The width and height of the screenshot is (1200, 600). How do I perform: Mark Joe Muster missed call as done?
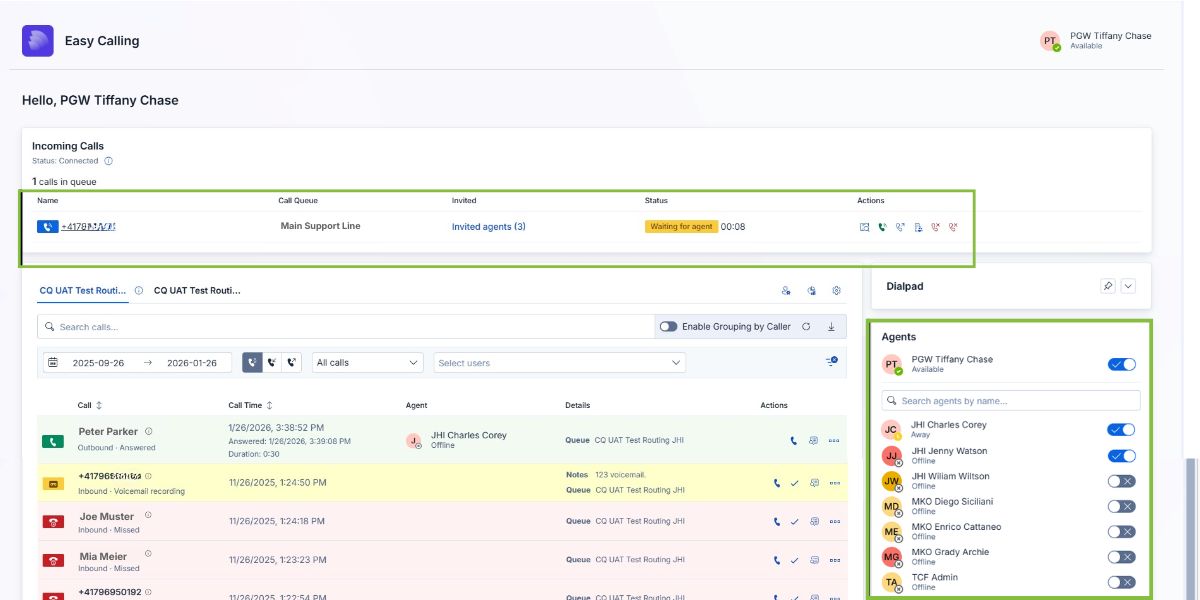click(x=794, y=521)
